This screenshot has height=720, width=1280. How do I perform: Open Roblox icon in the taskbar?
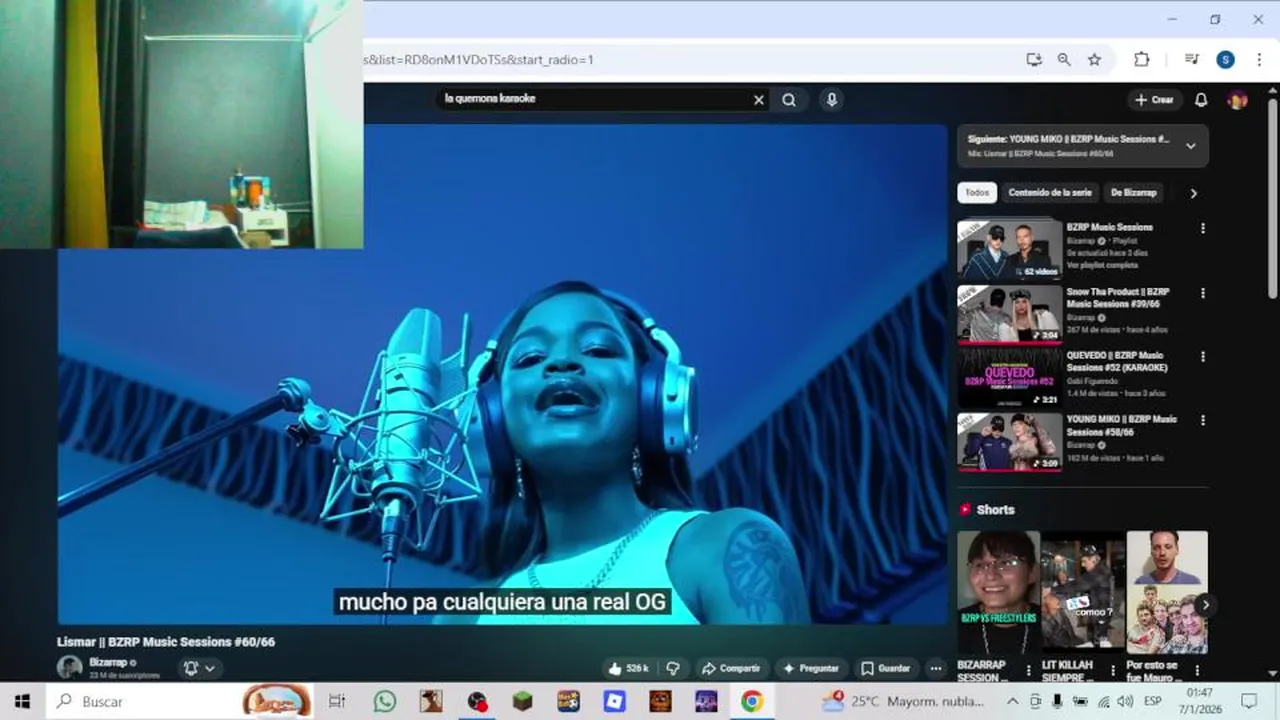615,702
